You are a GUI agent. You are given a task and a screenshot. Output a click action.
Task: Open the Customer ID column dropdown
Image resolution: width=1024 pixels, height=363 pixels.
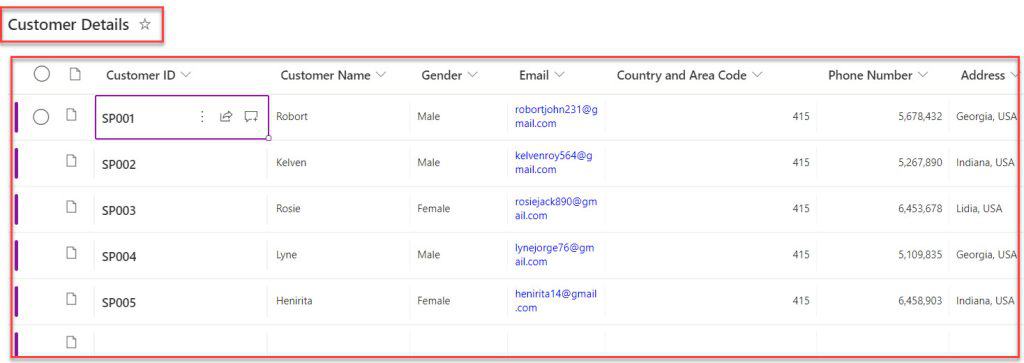click(x=185, y=75)
